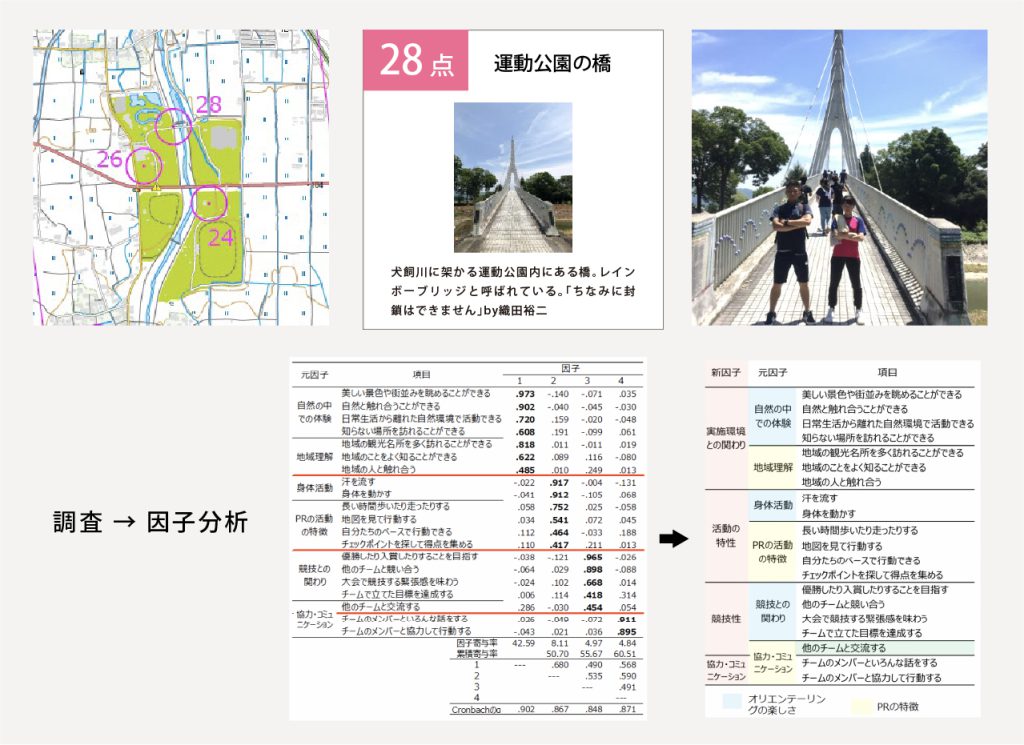Click the black right-pointing arrow between the tables
The height and width of the screenshot is (745, 1024).
pyautogui.click(x=673, y=539)
